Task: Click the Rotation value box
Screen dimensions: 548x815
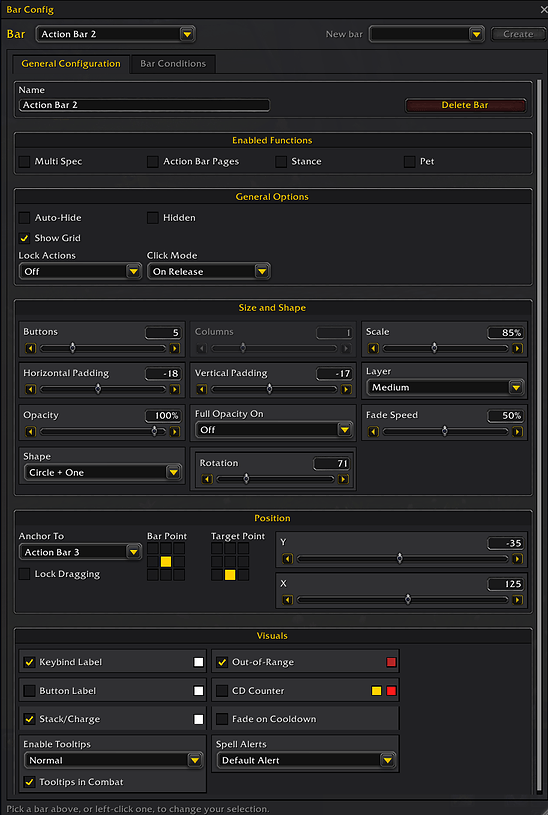Action: pos(332,464)
